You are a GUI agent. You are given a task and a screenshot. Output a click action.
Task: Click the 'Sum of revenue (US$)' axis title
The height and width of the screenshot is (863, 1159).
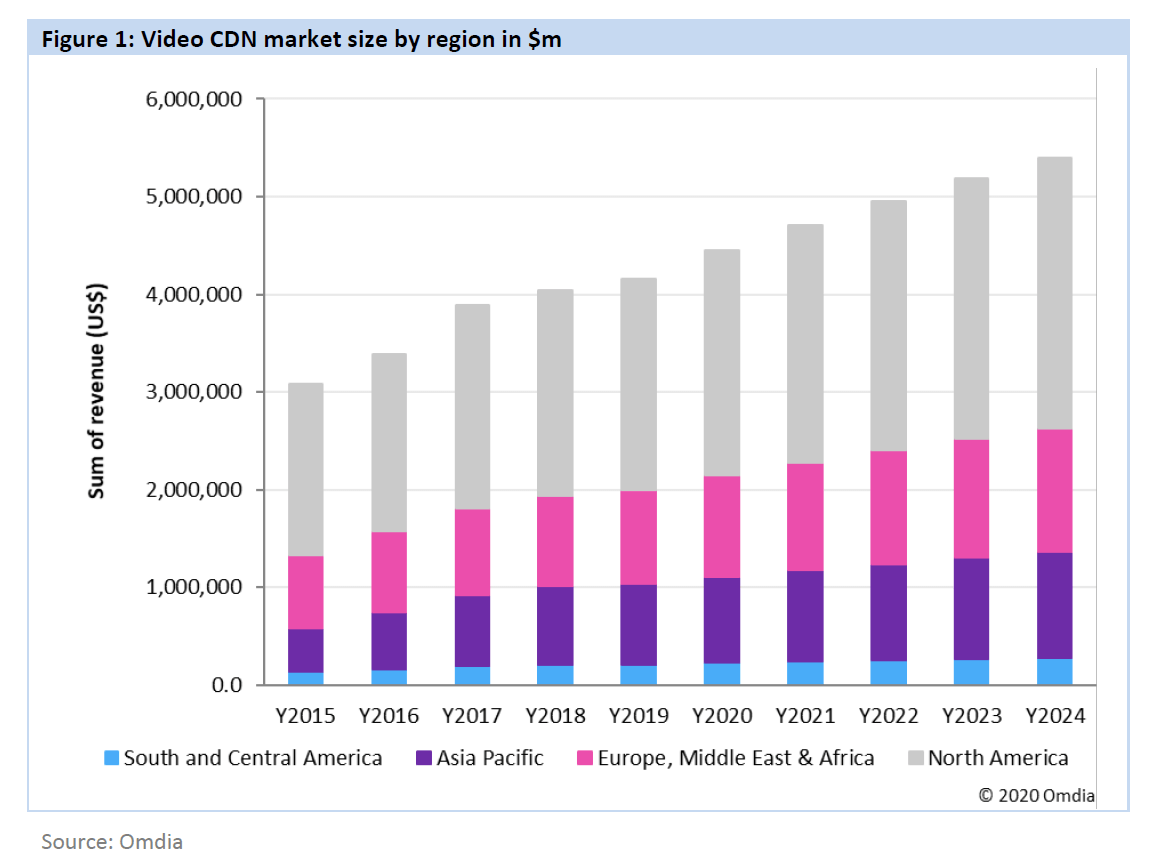pos(97,391)
